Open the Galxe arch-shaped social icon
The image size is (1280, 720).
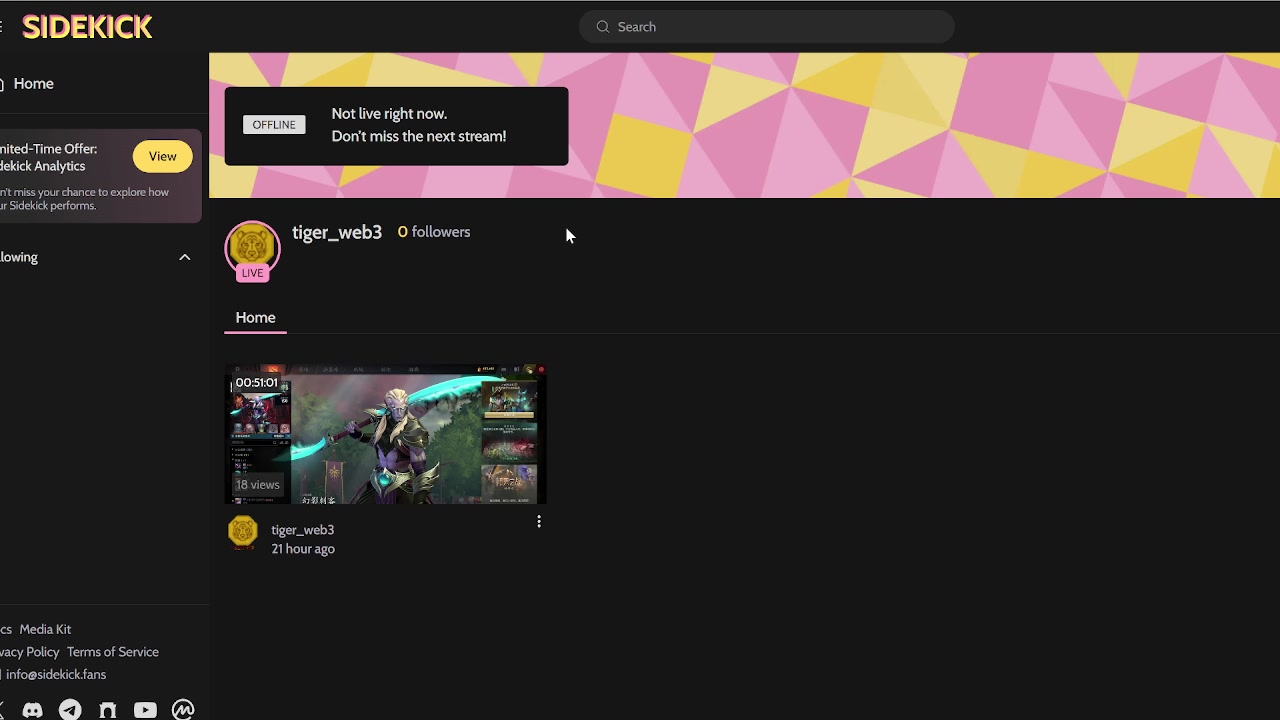click(x=108, y=710)
